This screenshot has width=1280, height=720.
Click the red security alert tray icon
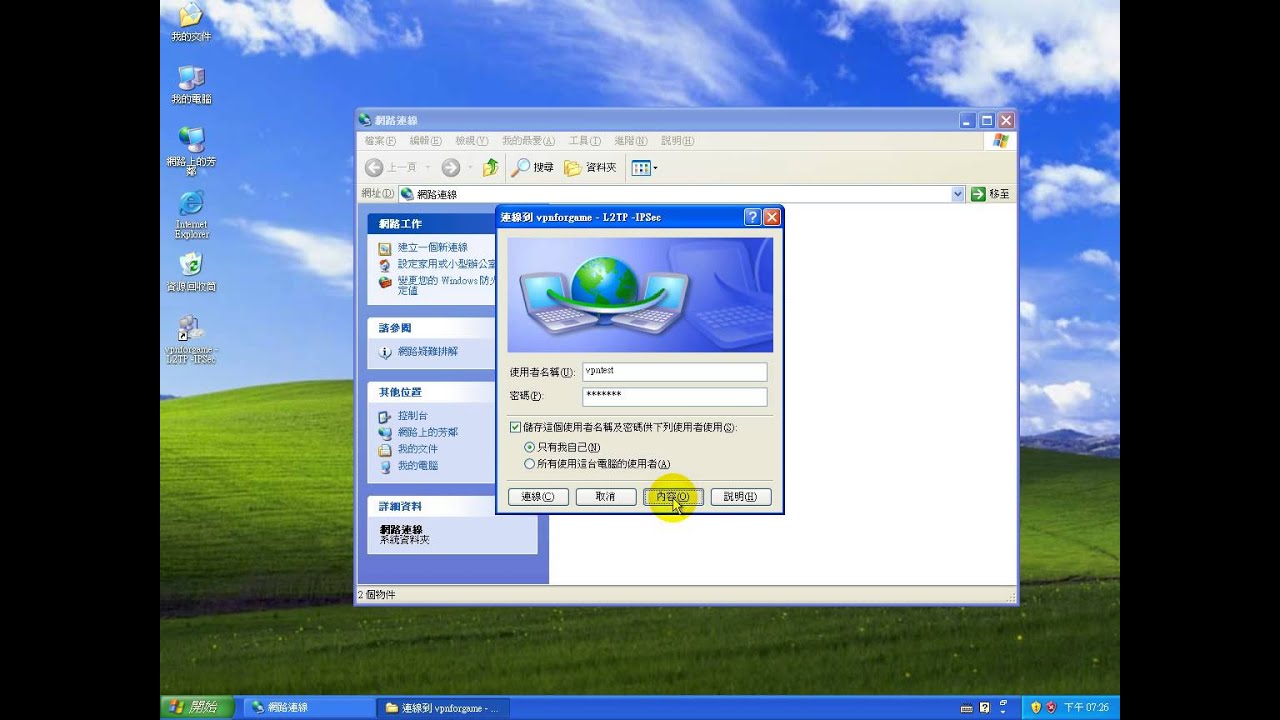point(1051,708)
